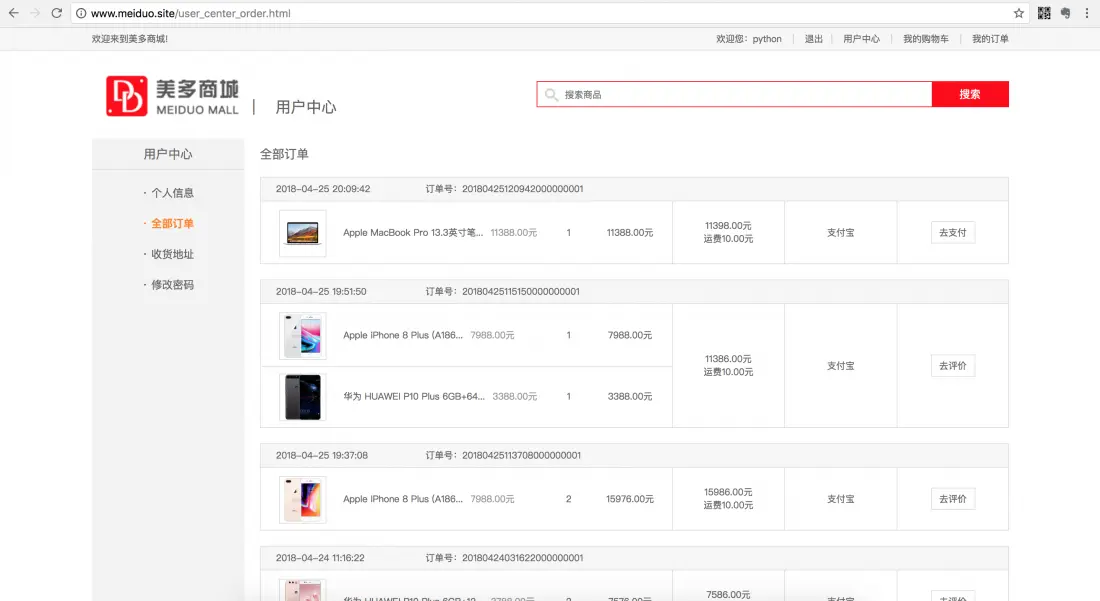This screenshot has height=601, width=1100.
Task: Click the iPhone 8 Plus name in the 19:51:50 order
Action: [x=403, y=335]
